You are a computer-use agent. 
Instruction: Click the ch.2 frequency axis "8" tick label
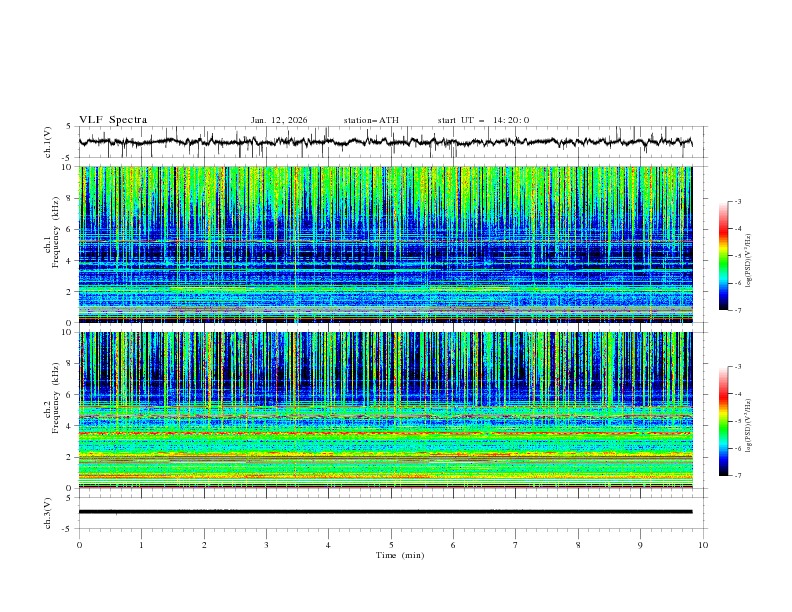[x=70, y=364]
